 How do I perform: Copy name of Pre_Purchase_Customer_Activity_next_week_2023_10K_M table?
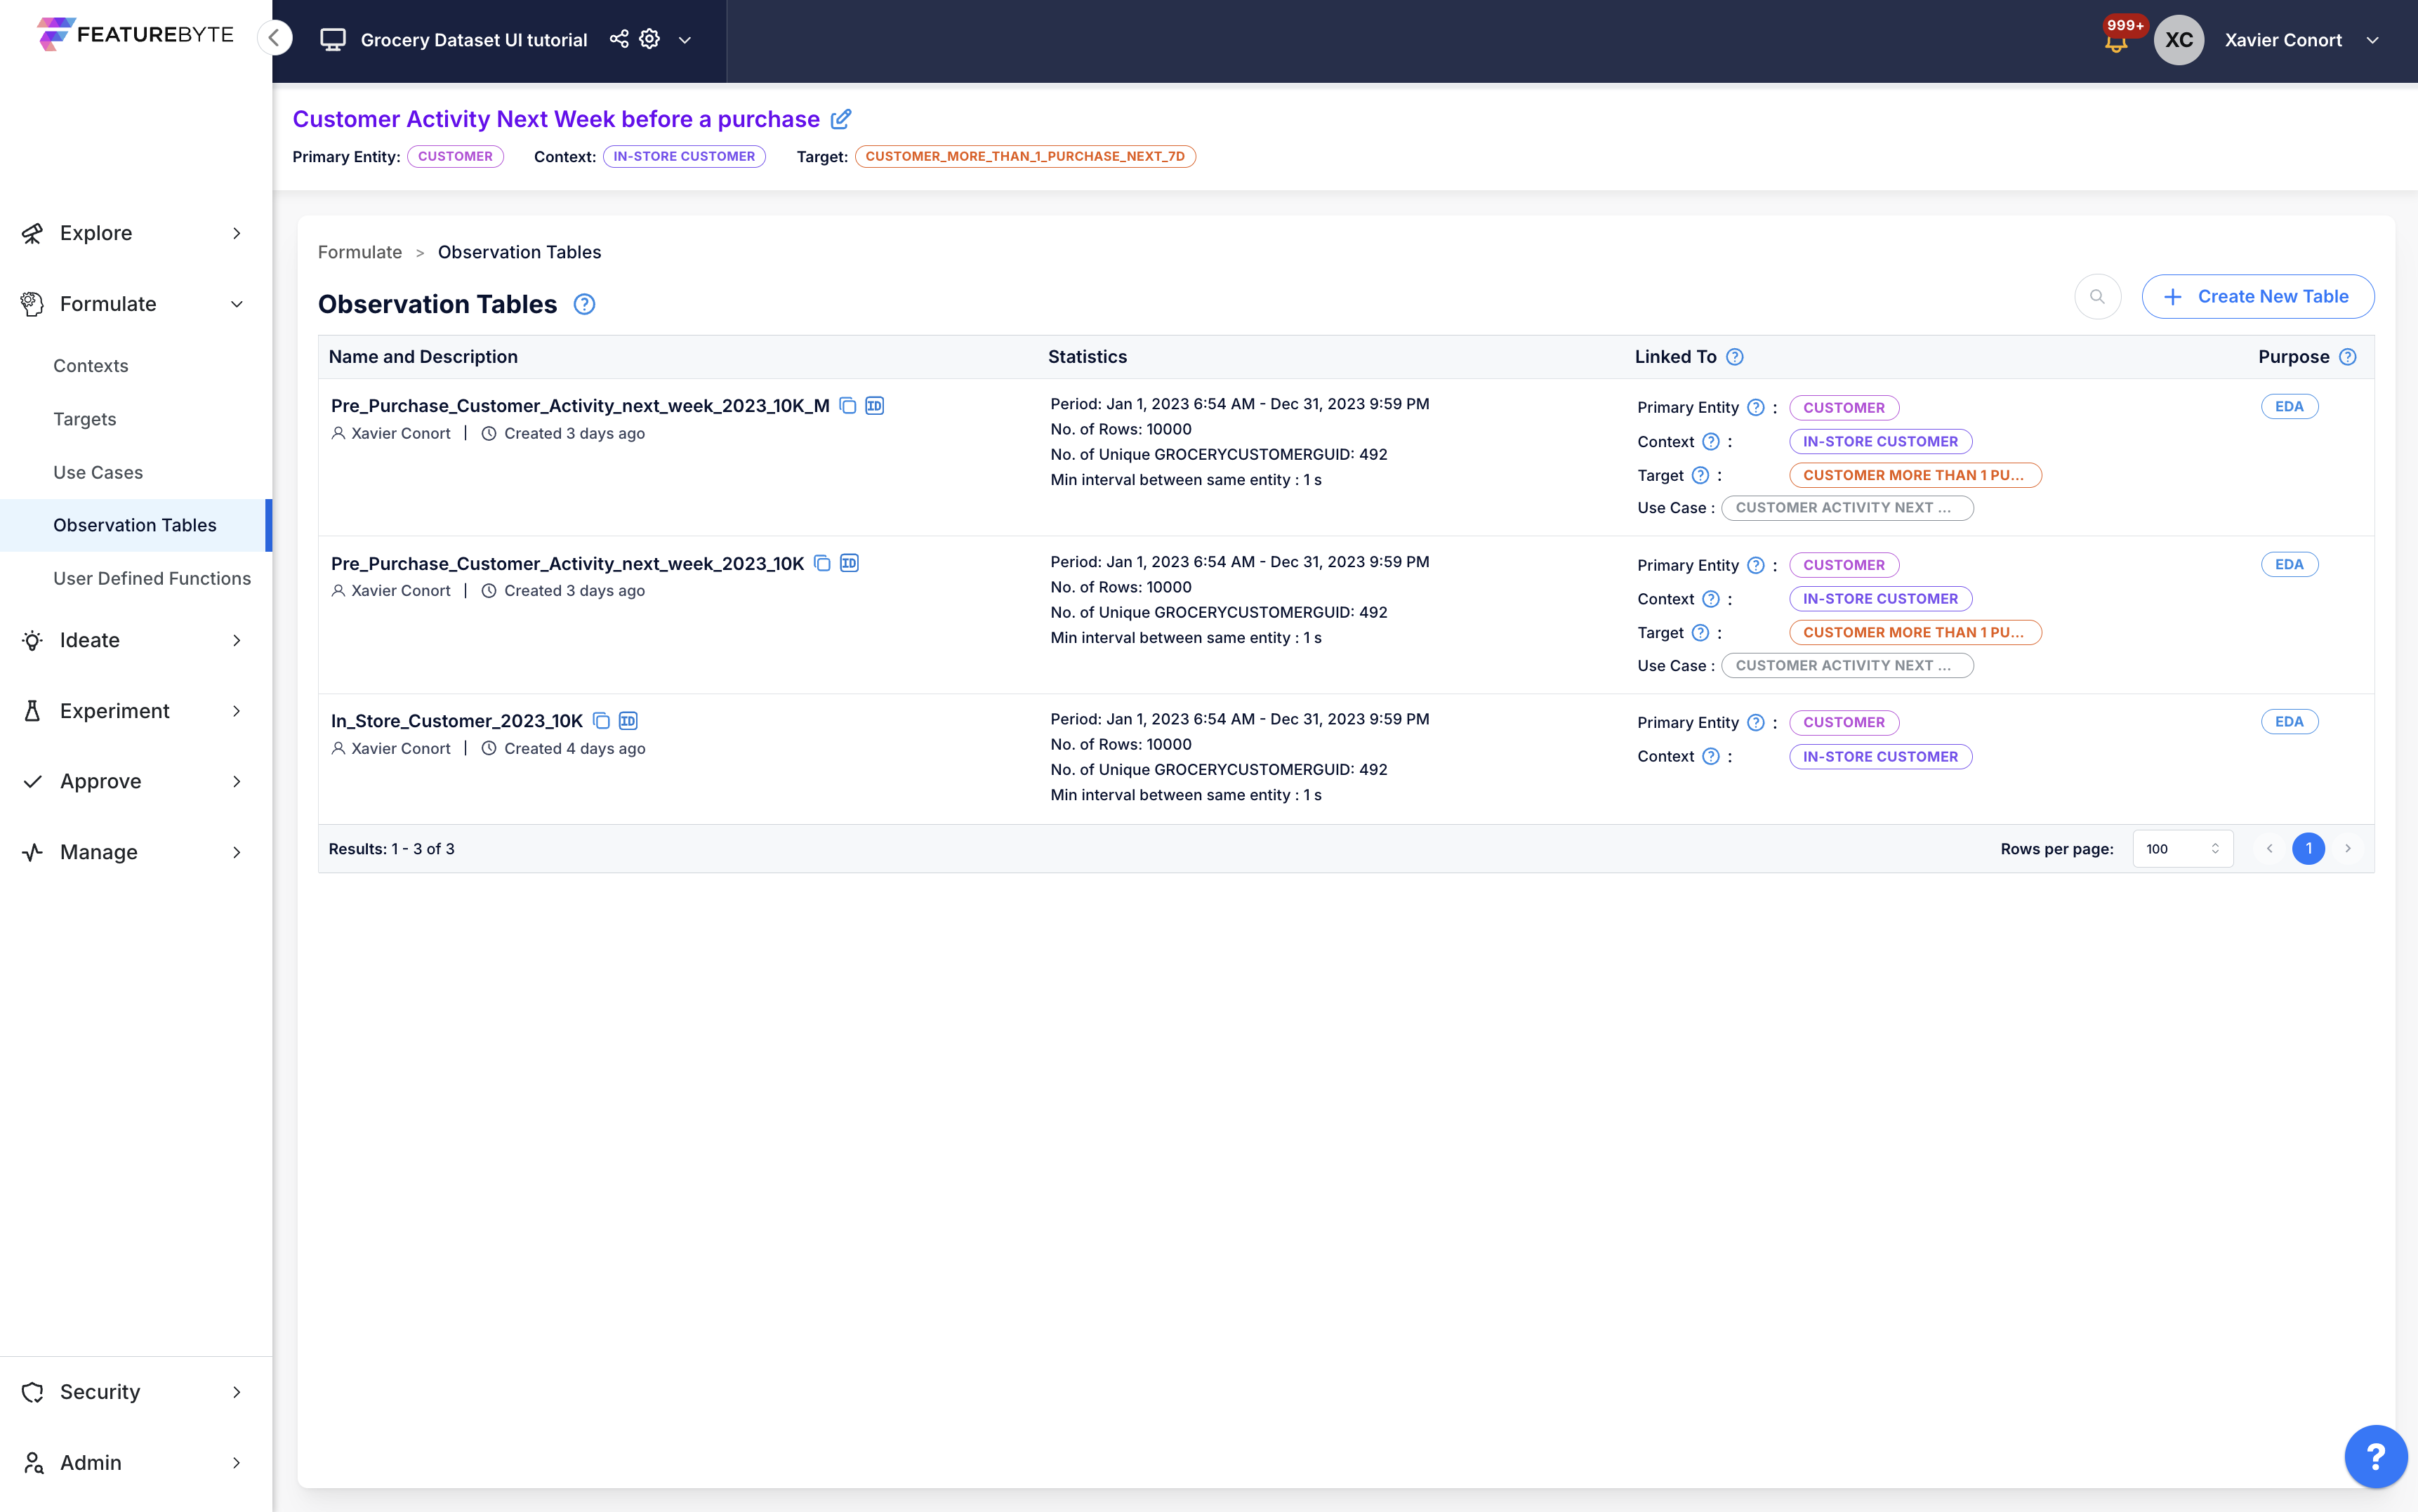coord(847,405)
